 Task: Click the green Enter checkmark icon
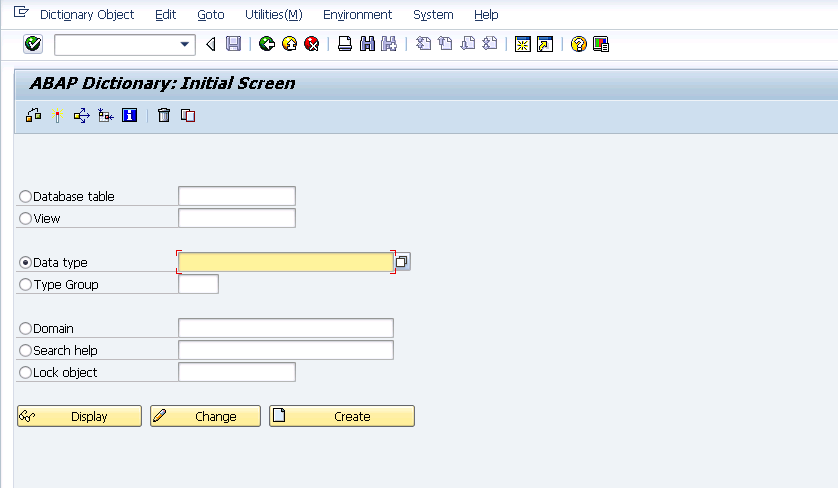[33, 44]
